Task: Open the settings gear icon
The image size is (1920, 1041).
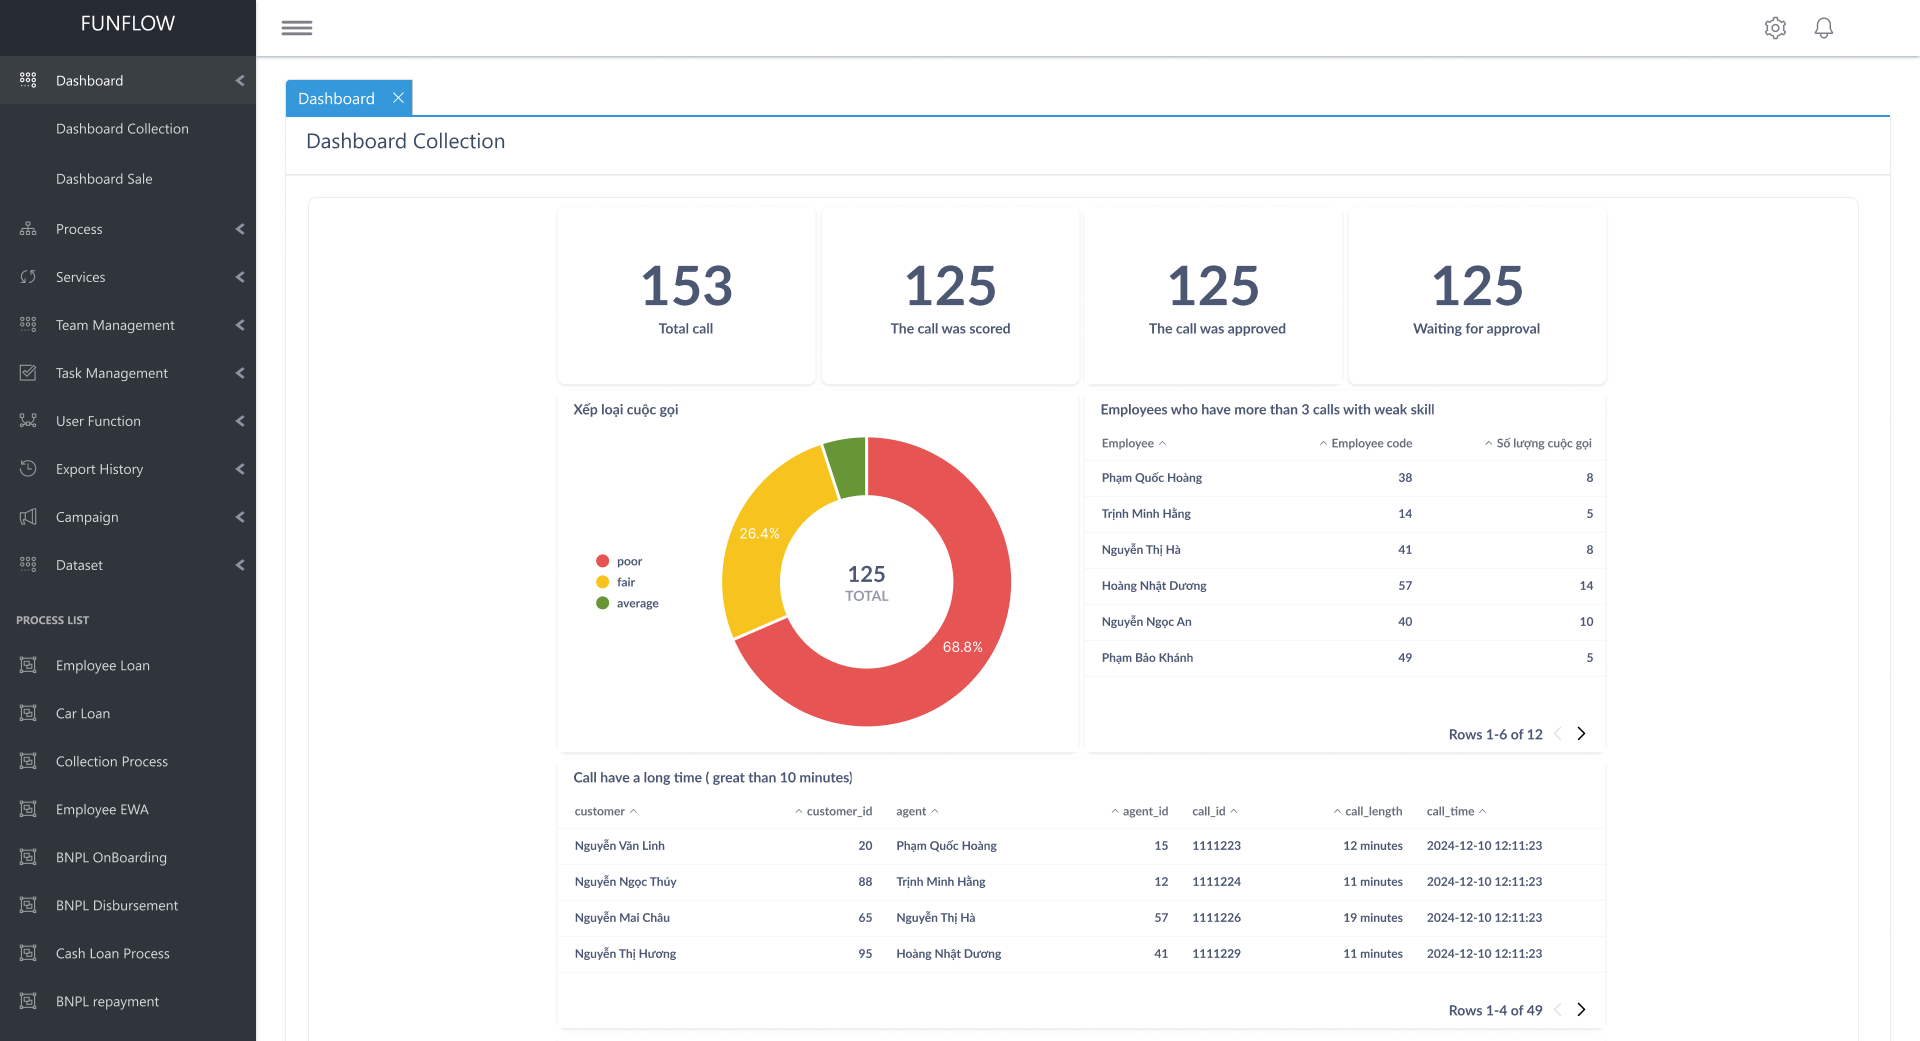Action: point(1775,28)
